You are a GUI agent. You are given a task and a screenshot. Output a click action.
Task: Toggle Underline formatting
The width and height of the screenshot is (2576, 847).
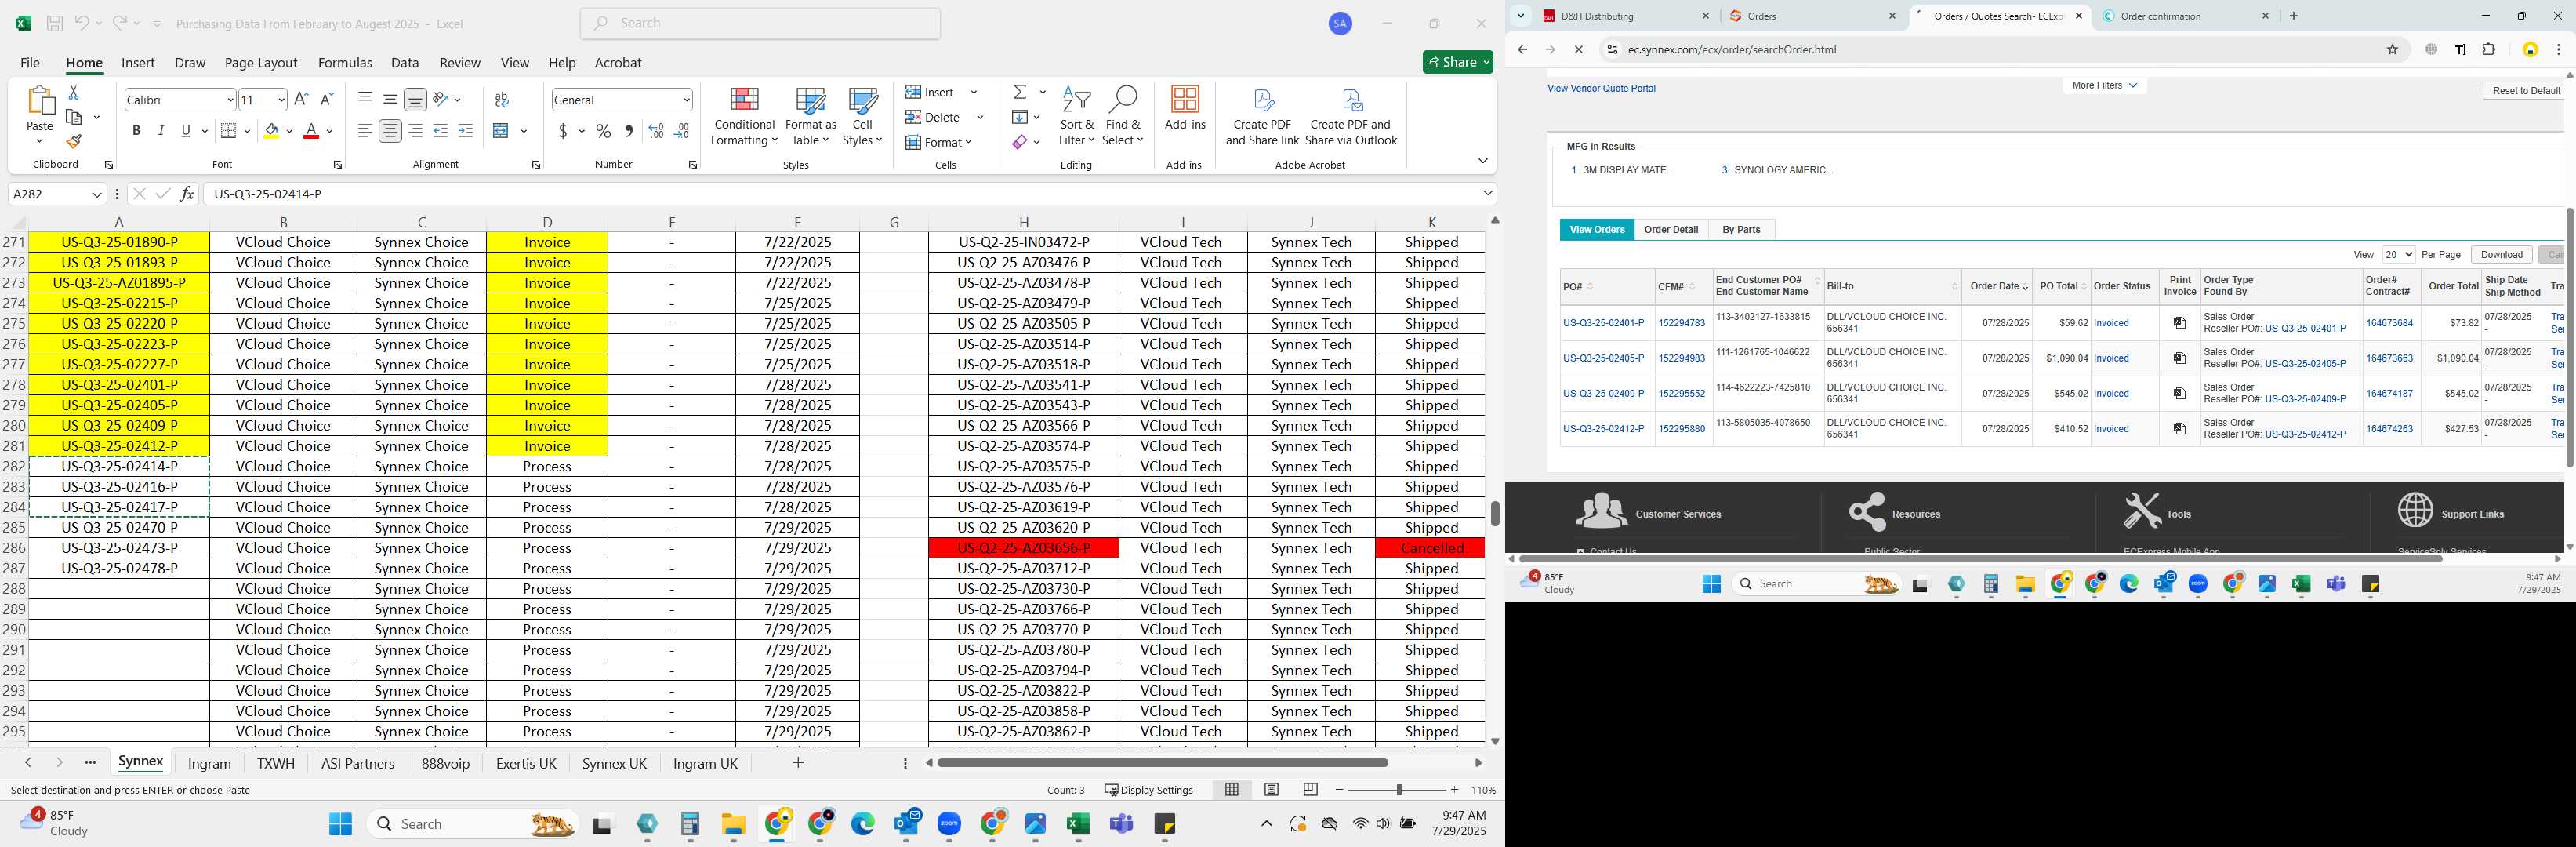[x=186, y=131]
